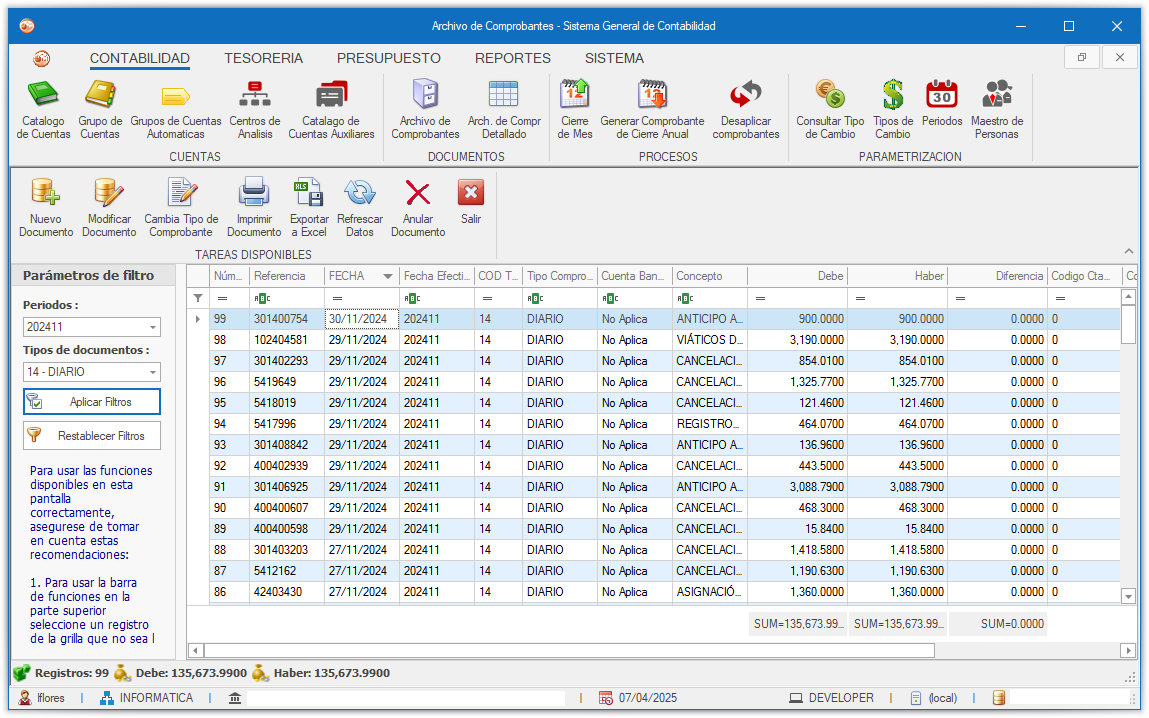Create a Nuevo Documento
1149x718 pixels.
[x=46, y=208]
